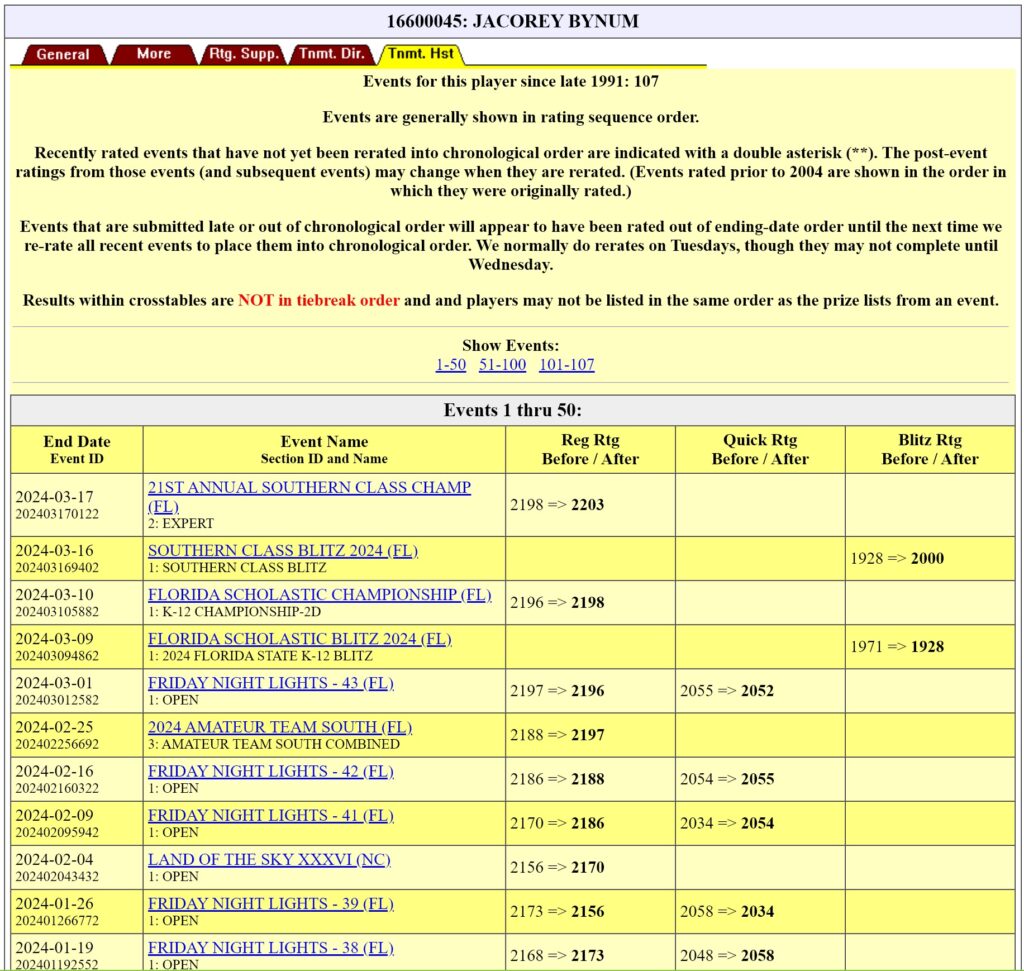The image size is (1024, 971).
Task: Click the Reg Rtg column header
Action: point(590,449)
